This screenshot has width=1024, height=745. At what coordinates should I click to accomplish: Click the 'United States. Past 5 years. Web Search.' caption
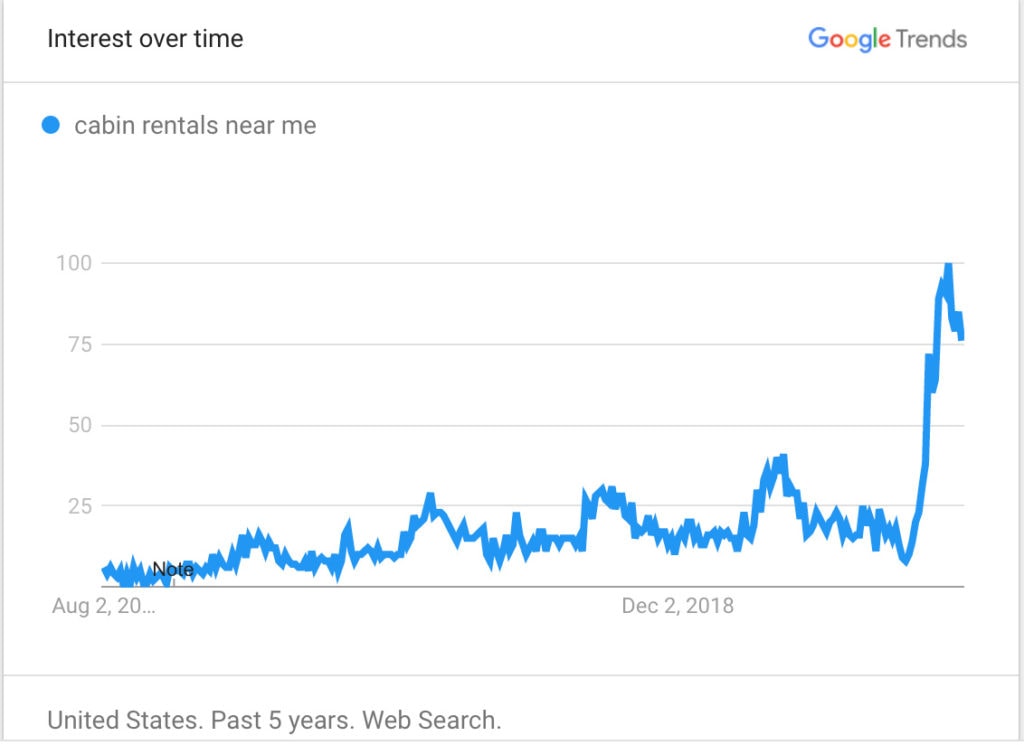pyautogui.click(x=274, y=720)
